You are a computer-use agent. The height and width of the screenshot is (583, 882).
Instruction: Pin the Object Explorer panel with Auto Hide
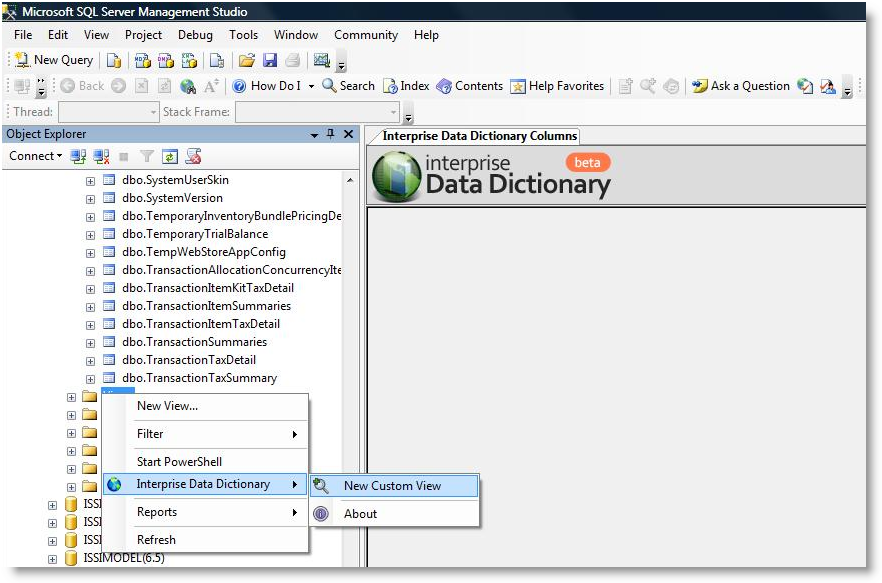click(x=331, y=134)
